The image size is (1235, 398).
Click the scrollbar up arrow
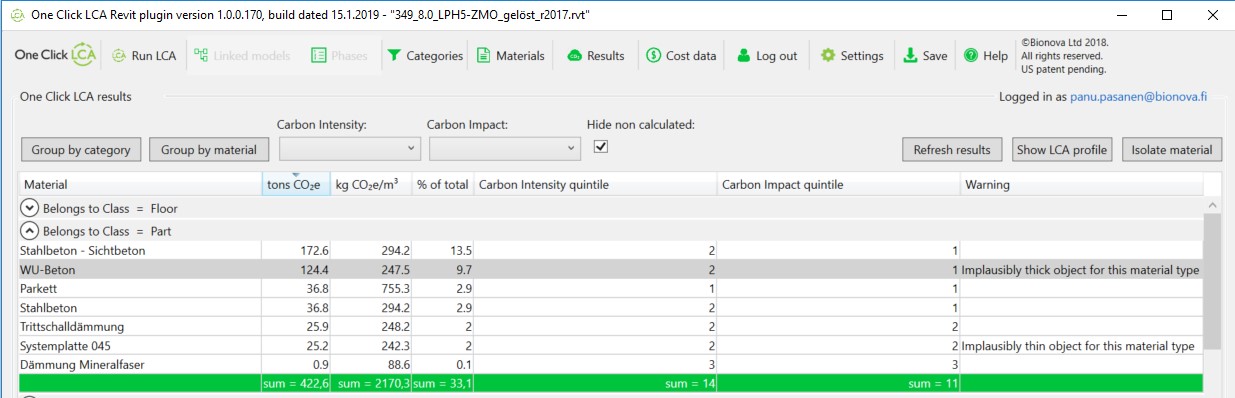[1211, 204]
